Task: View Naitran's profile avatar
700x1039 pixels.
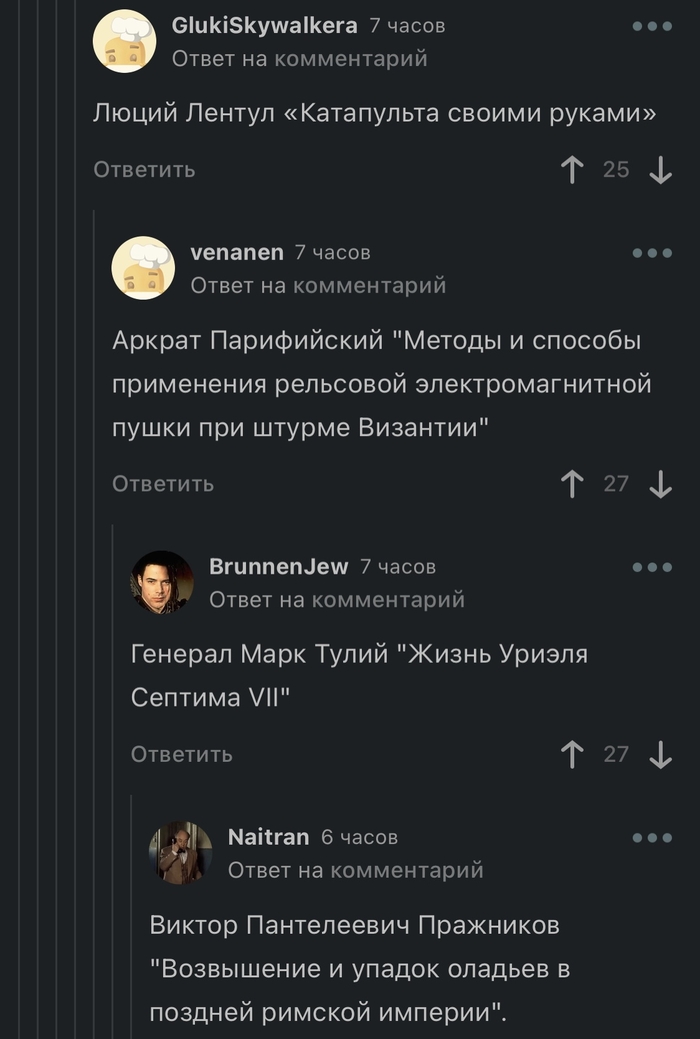Action: [x=181, y=852]
